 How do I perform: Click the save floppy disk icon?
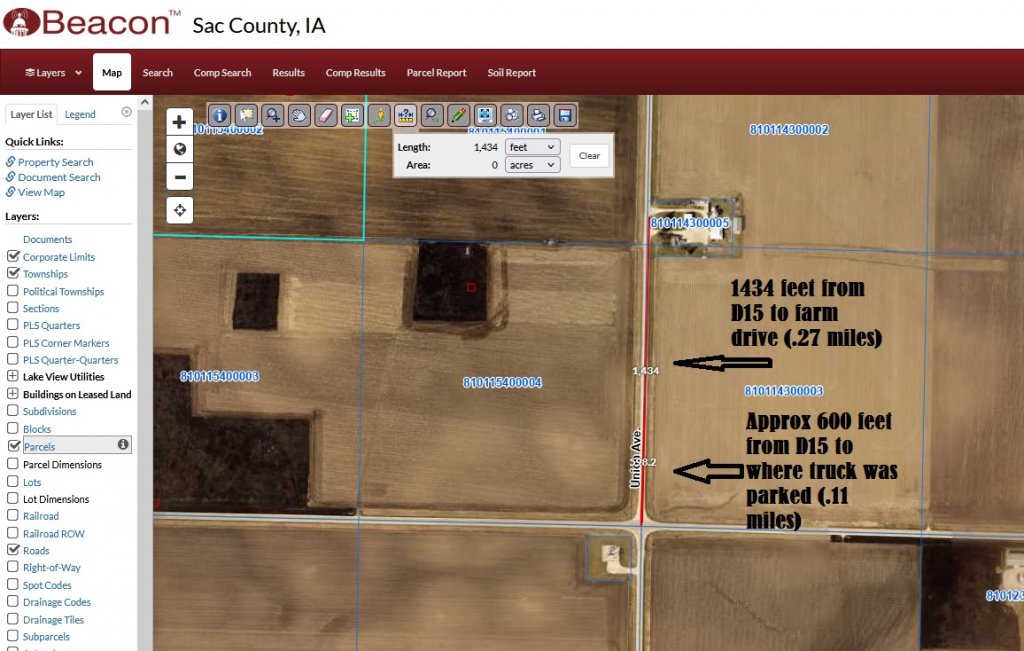pyautogui.click(x=564, y=115)
